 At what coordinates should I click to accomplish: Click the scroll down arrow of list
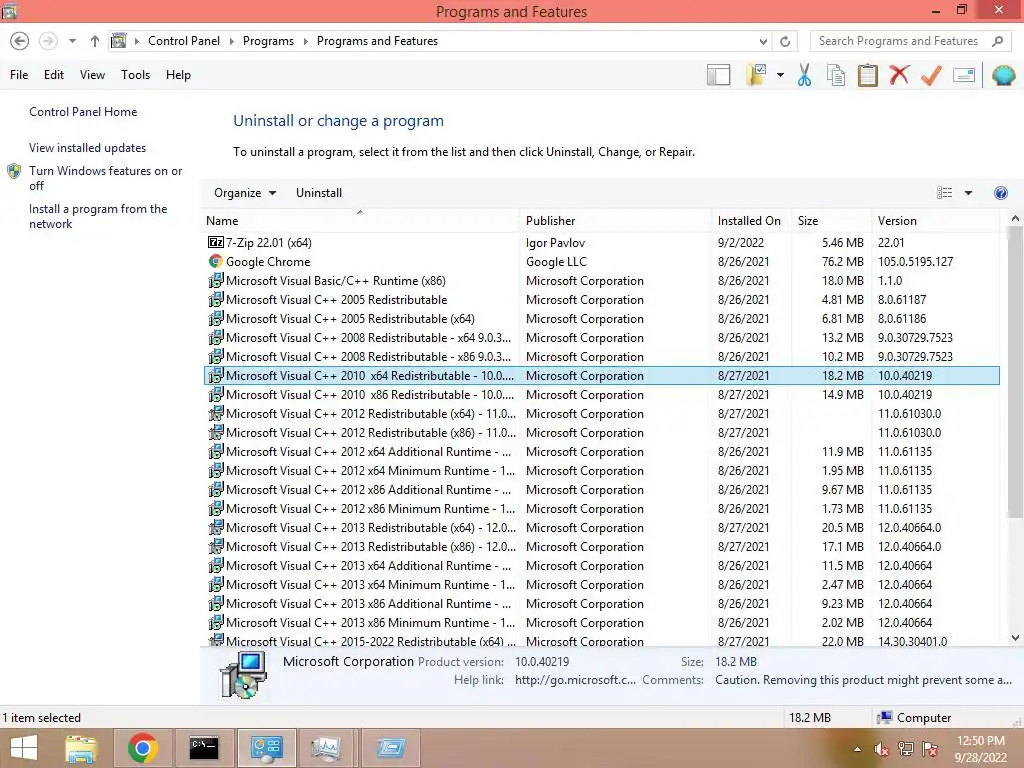[x=1015, y=638]
